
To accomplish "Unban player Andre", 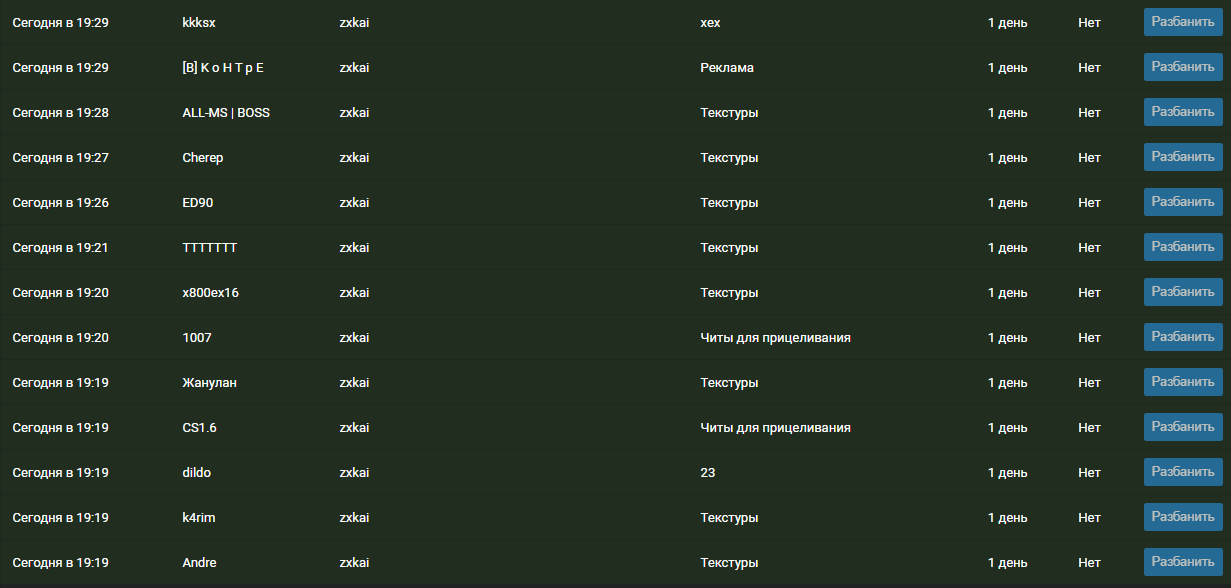I will [1183, 562].
